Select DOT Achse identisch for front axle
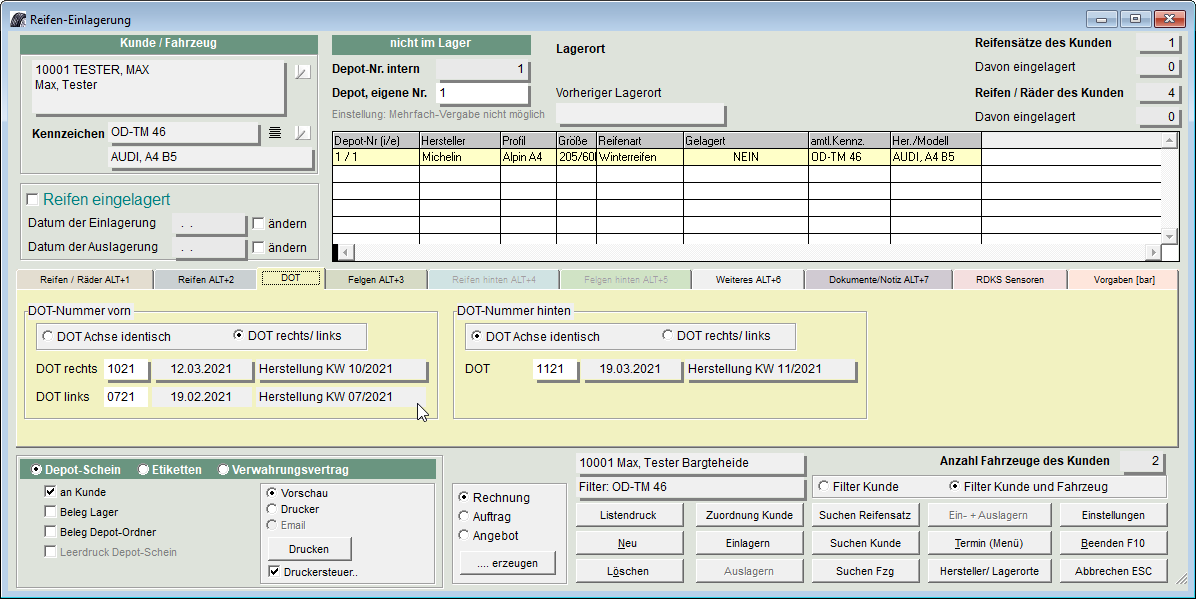This screenshot has width=1196, height=599. pos(48,337)
